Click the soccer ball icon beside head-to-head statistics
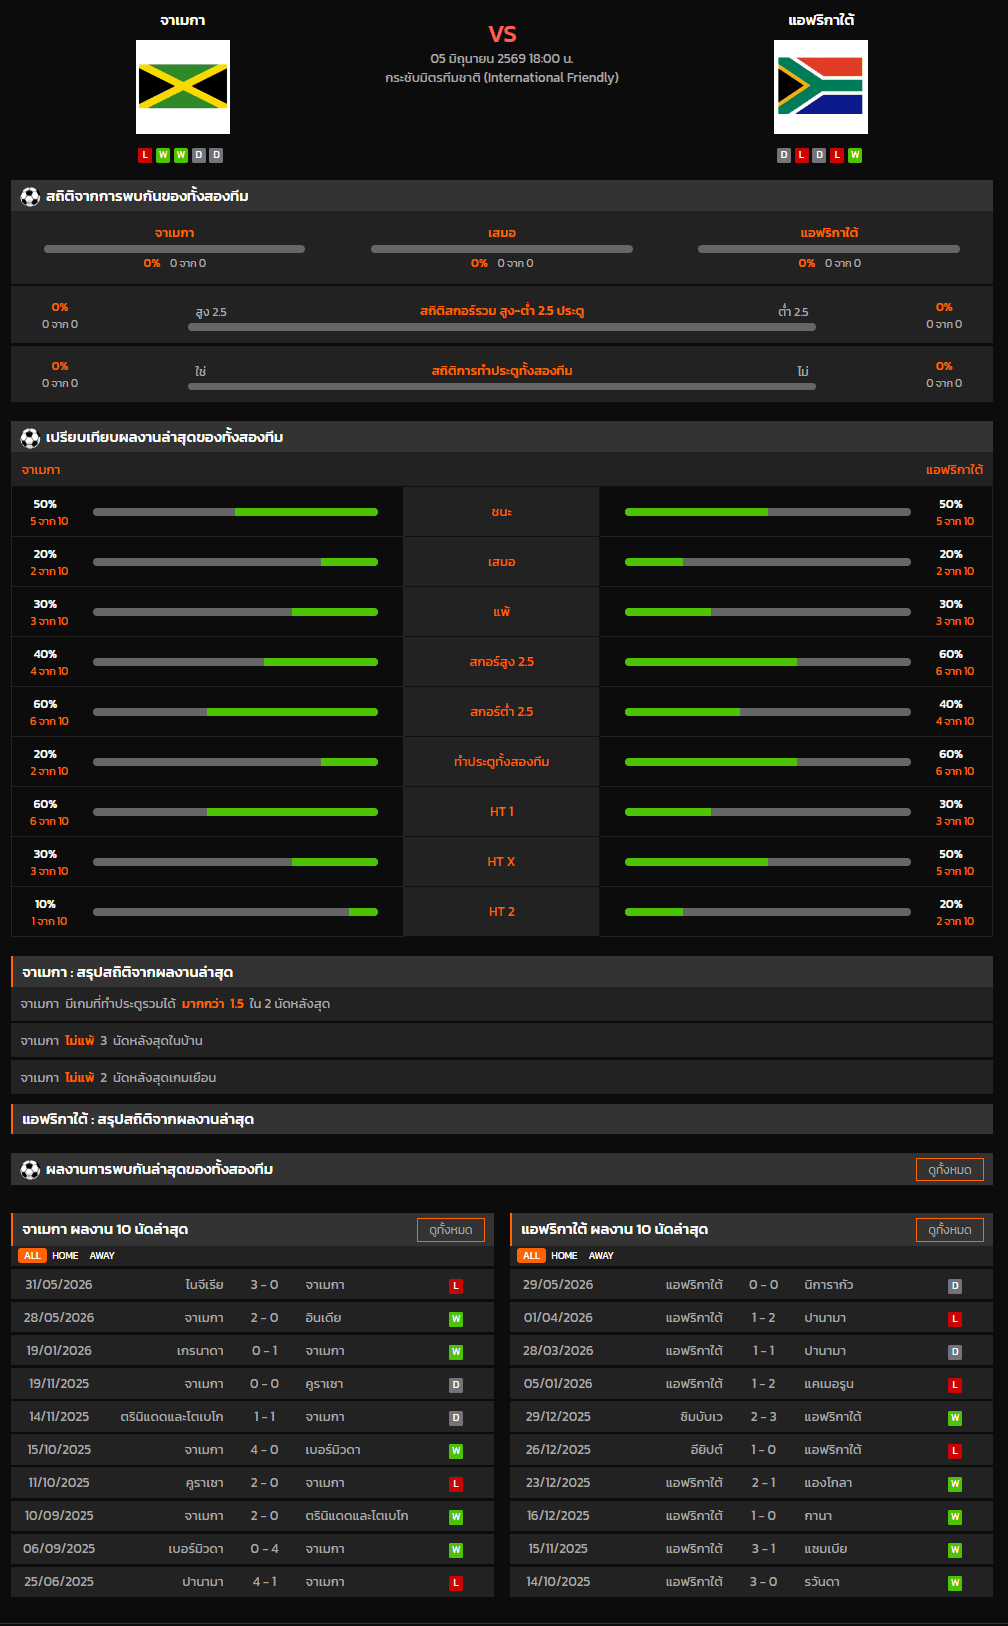The width and height of the screenshot is (1008, 1626). click(30, 196)
